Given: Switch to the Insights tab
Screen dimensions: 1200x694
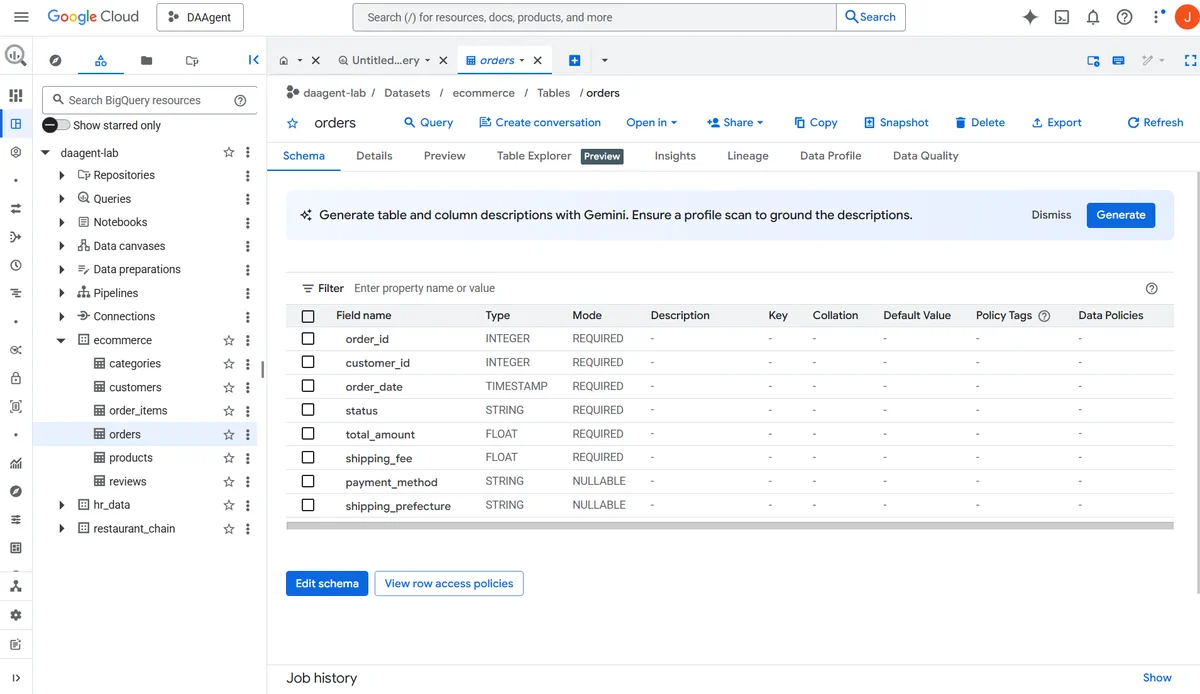Looking at the screenshot, I should pyautogui.click(x=675, y=156).
